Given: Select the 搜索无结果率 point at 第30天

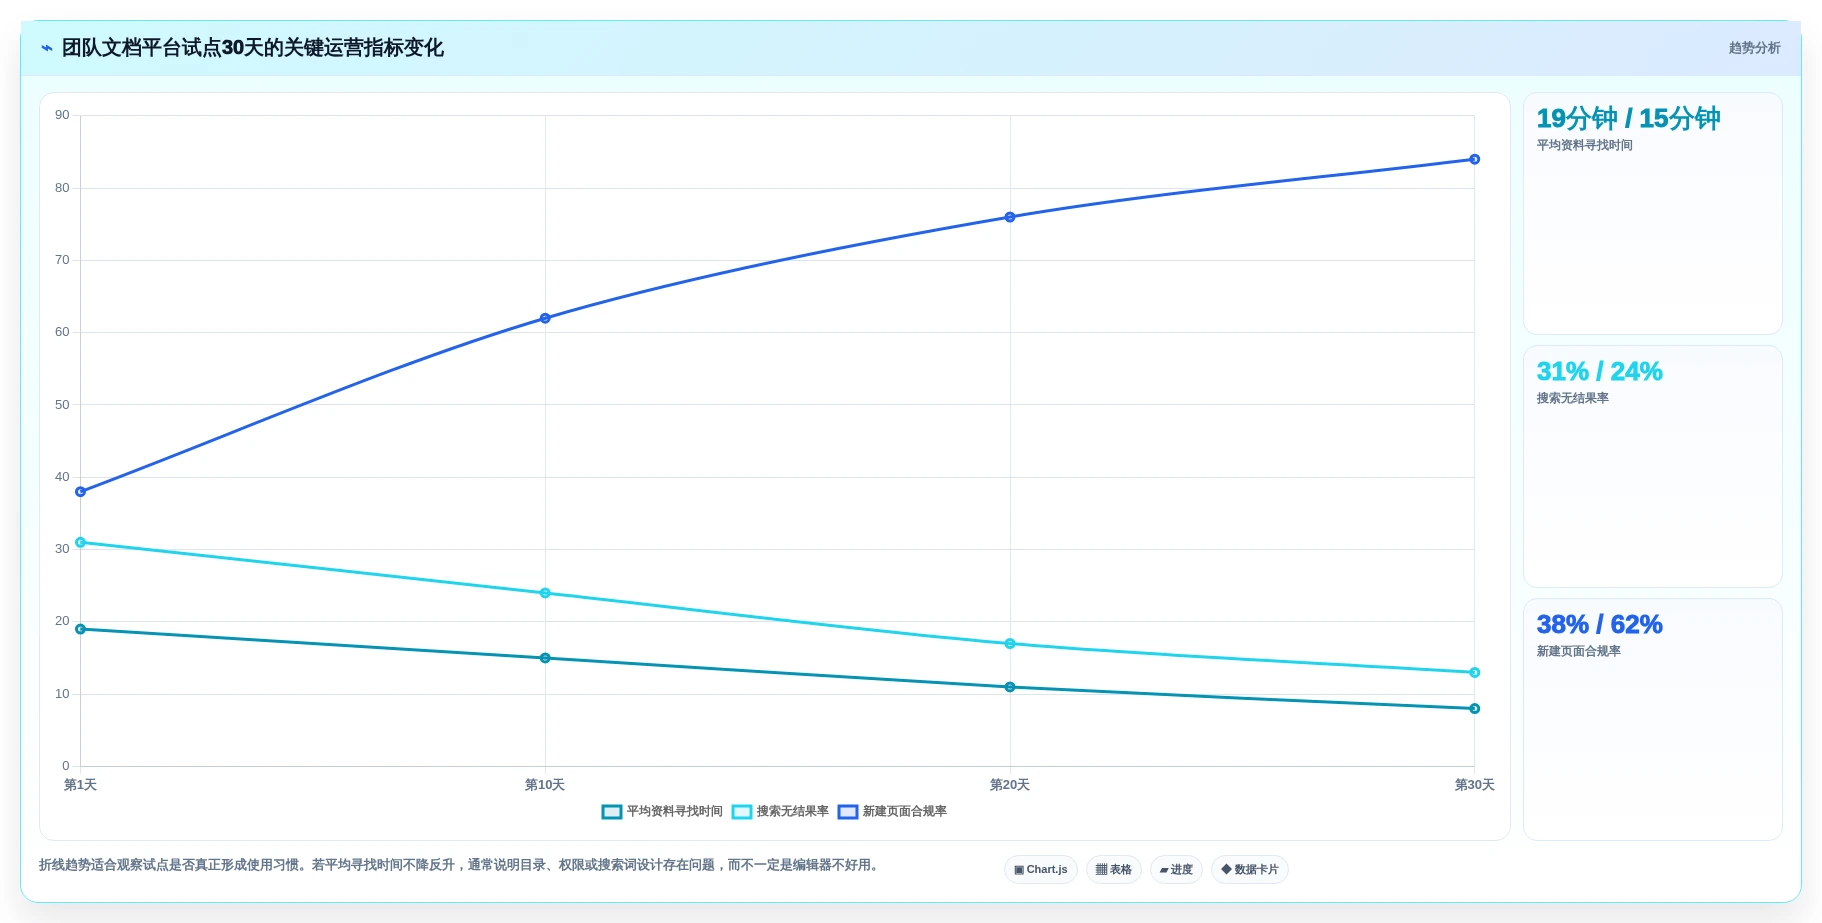Looking at the screenshot, I should click(1474, 672).
